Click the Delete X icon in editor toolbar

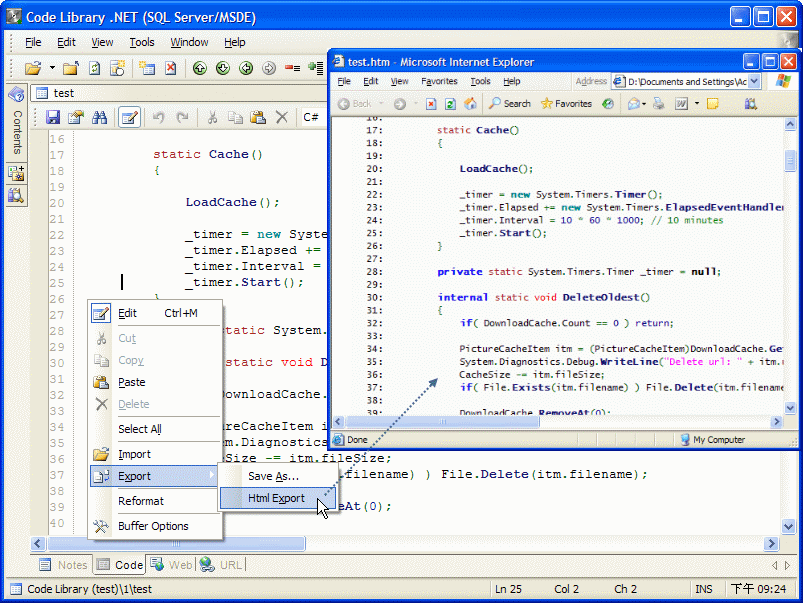pos(282,117)
